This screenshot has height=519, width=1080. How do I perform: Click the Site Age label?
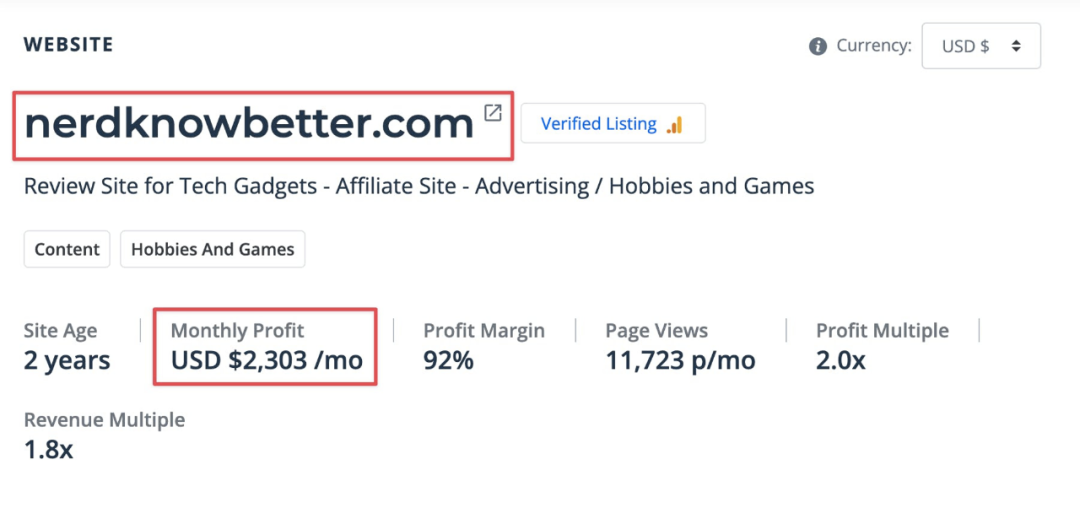click(61, 330)
